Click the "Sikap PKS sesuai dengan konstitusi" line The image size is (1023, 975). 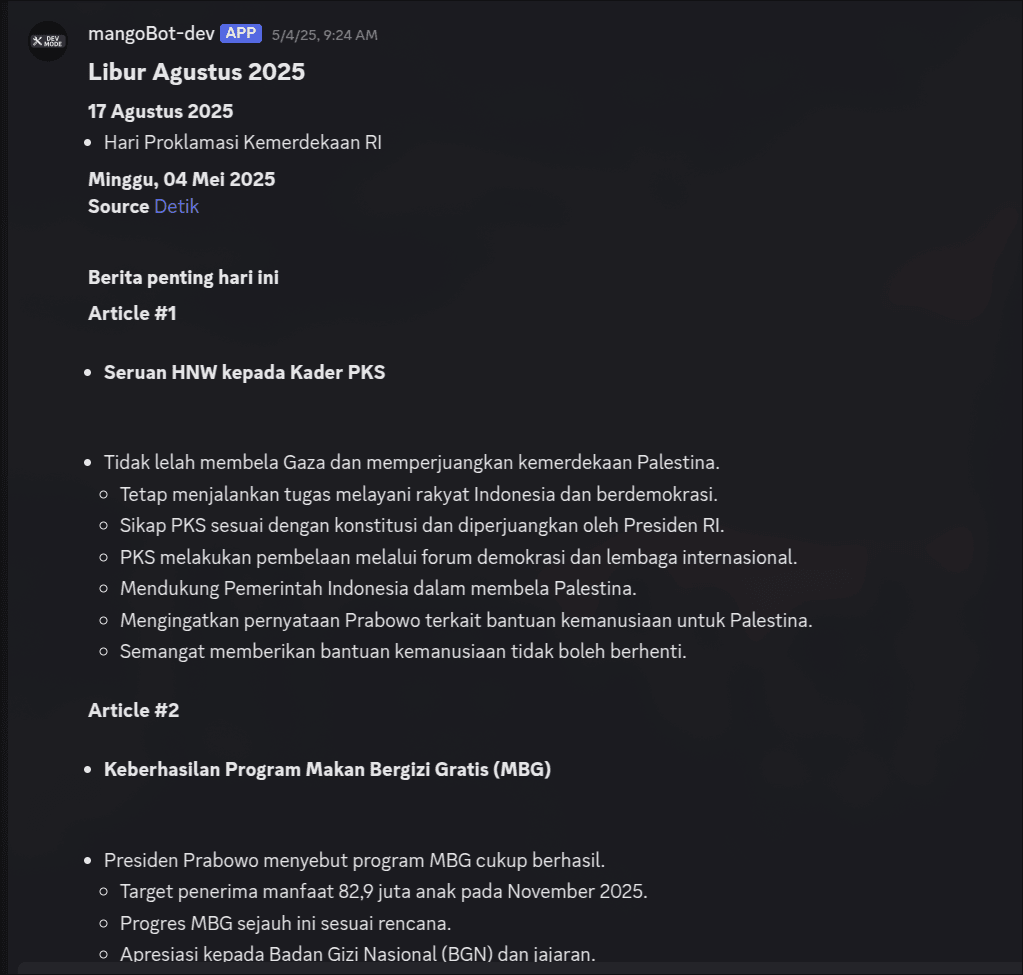421,525
